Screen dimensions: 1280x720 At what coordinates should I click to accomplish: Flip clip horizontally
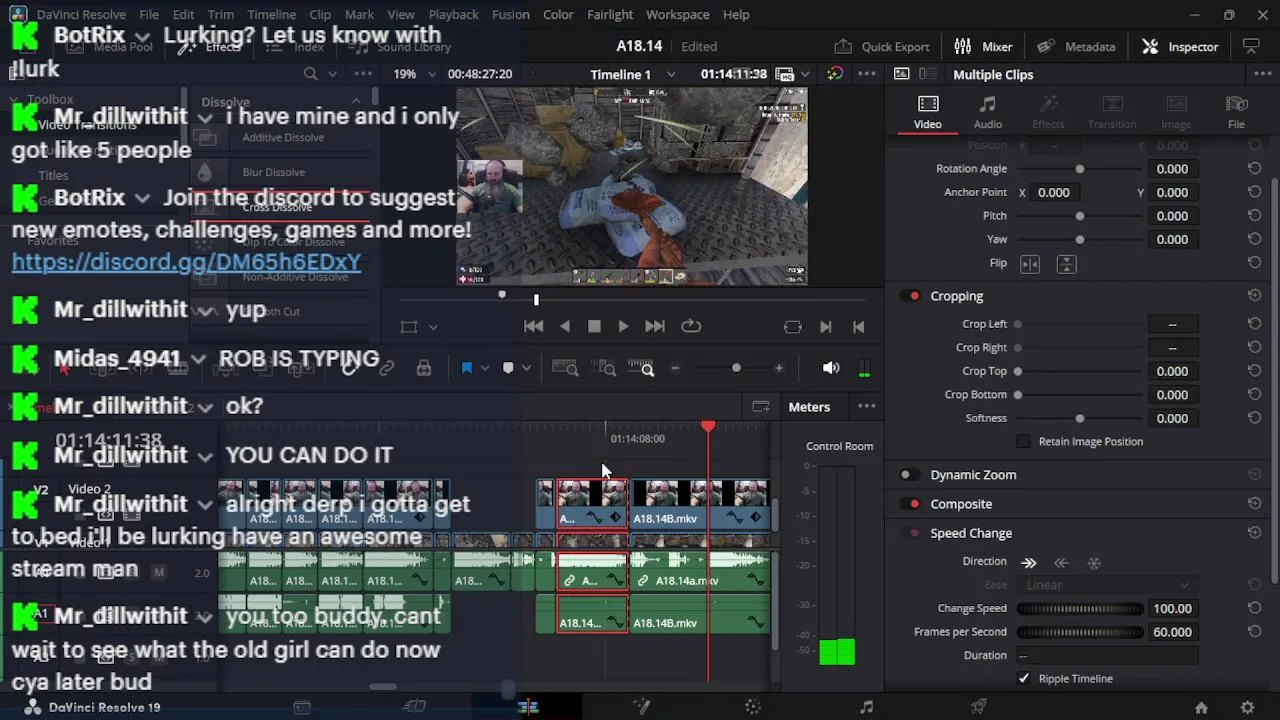click(1030, 264)
